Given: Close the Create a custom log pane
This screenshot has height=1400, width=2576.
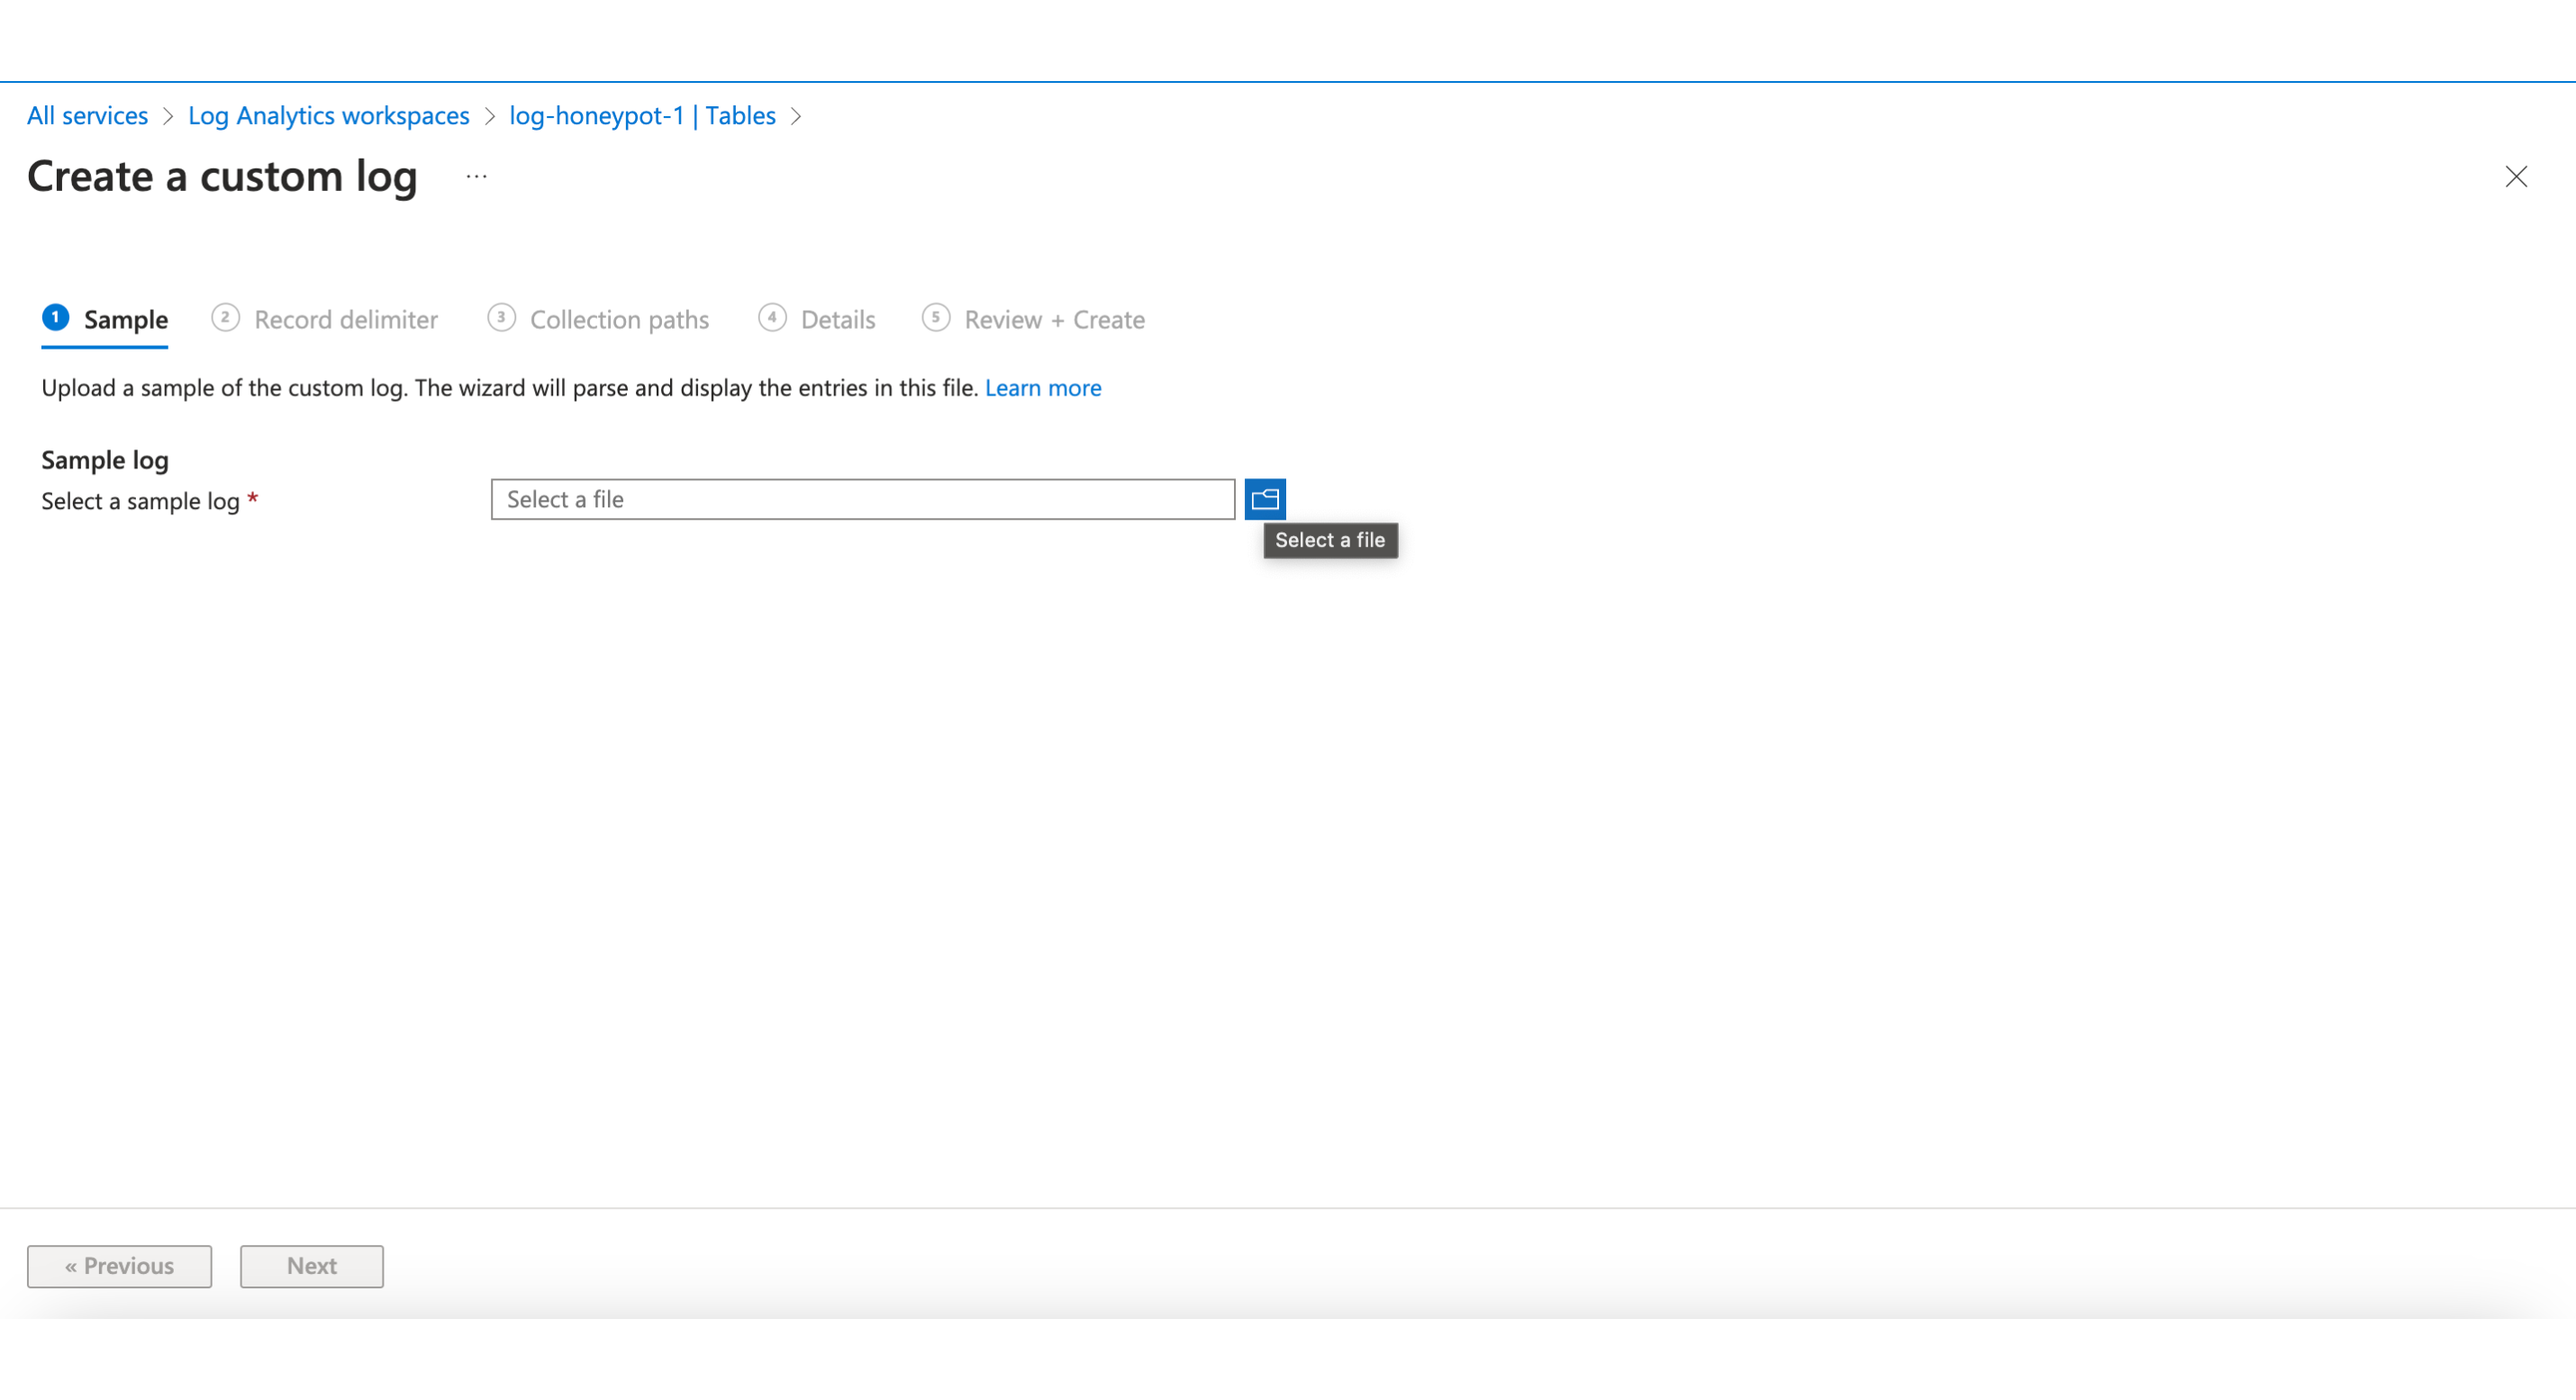Looking at the screenshot, I should pos(2515,177).
